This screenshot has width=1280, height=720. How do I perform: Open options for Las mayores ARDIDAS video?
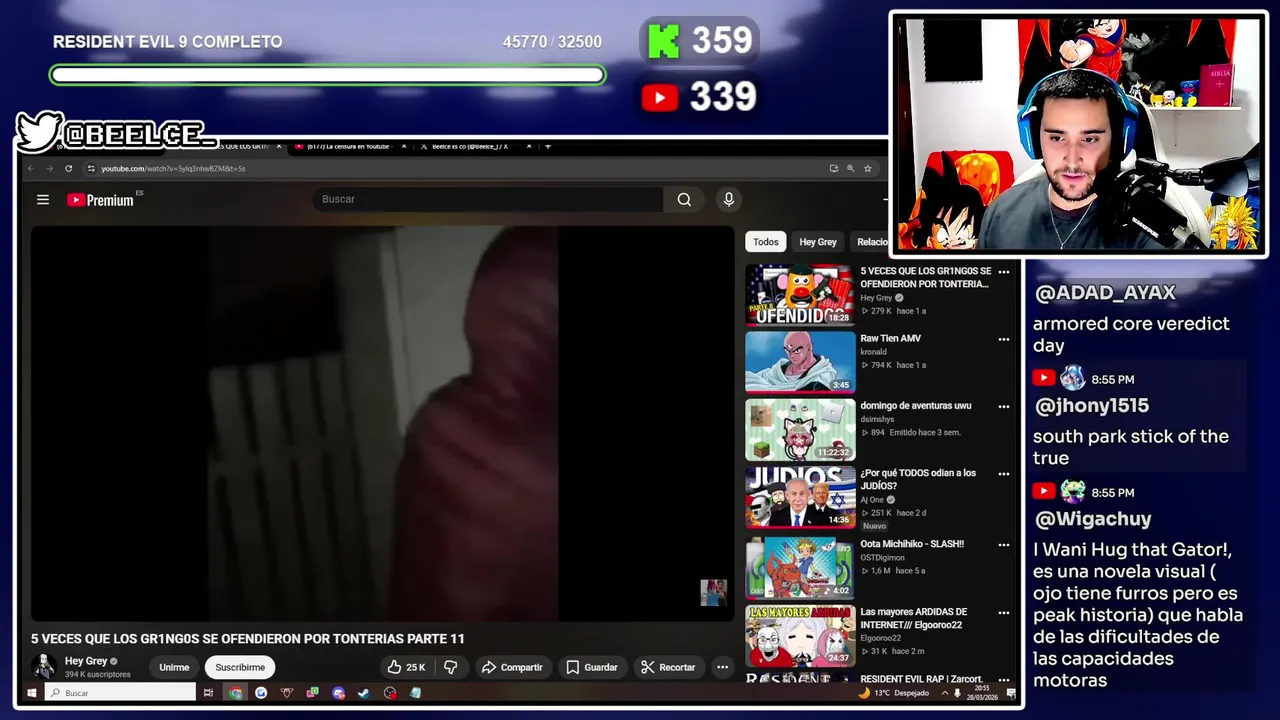click(x=1004, y=613)
